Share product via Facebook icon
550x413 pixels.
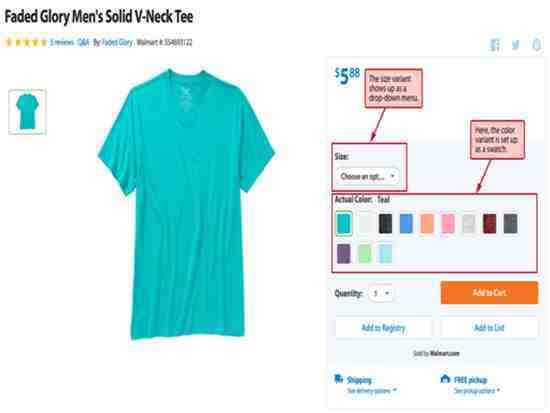495,45
